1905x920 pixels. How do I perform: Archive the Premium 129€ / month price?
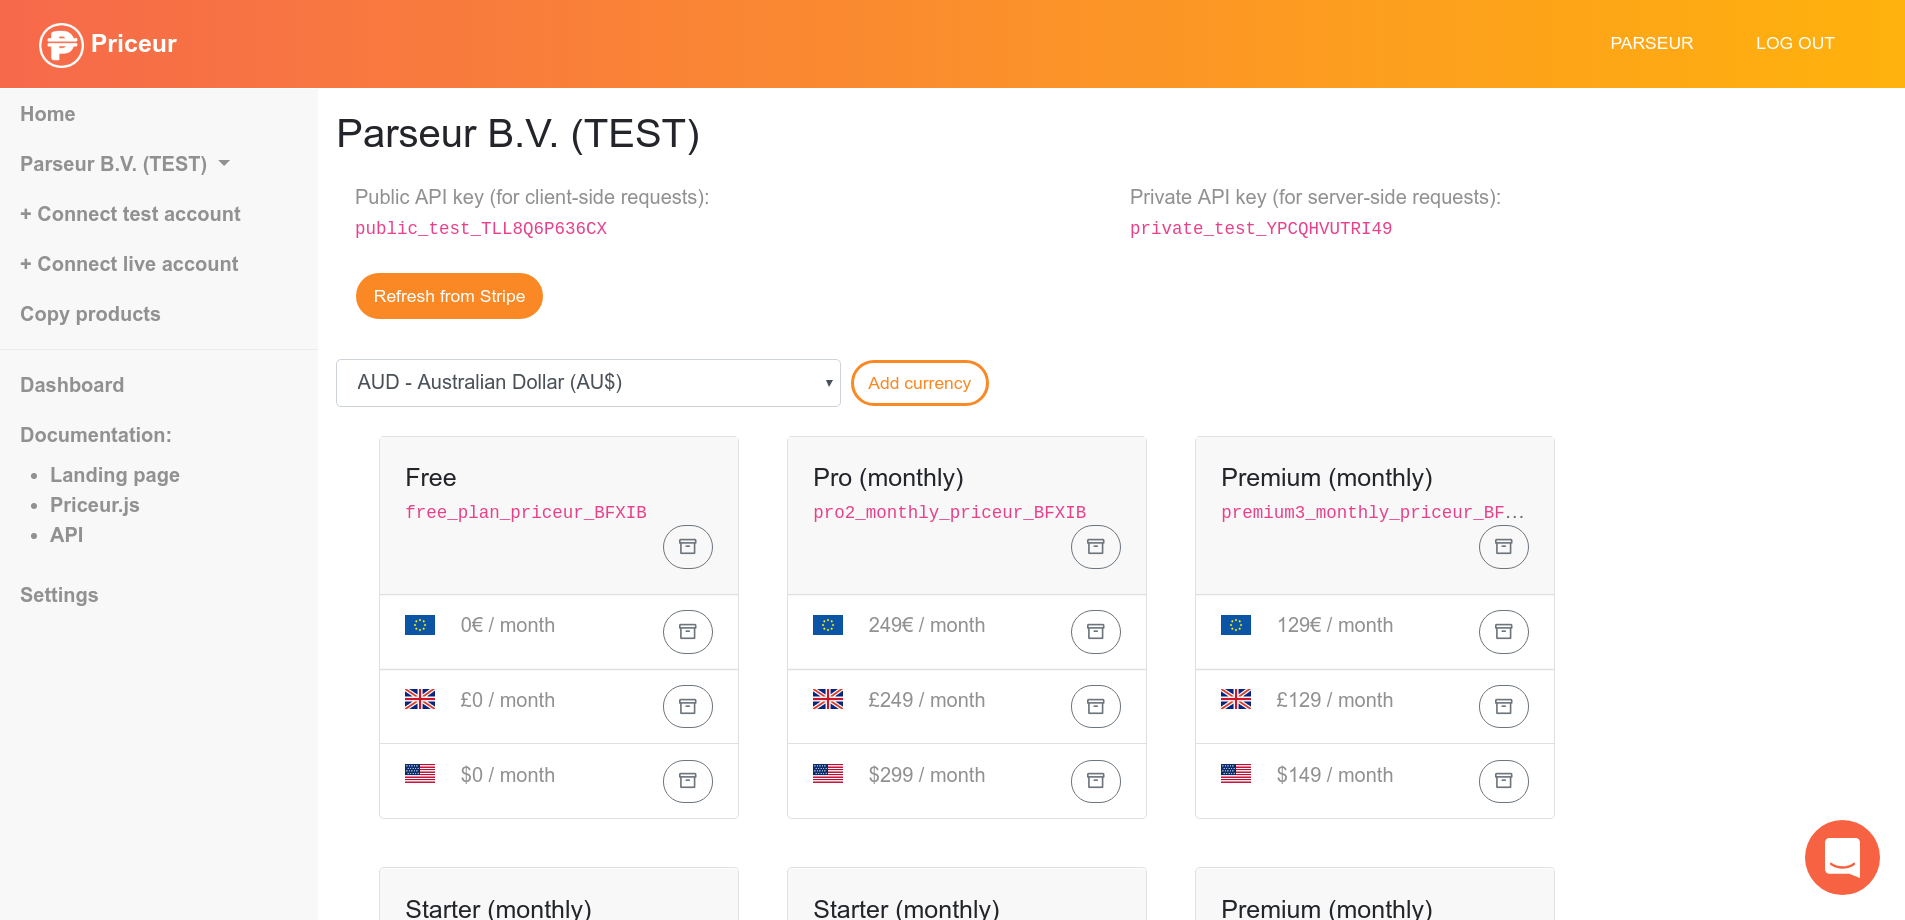tap(1504, 632)
